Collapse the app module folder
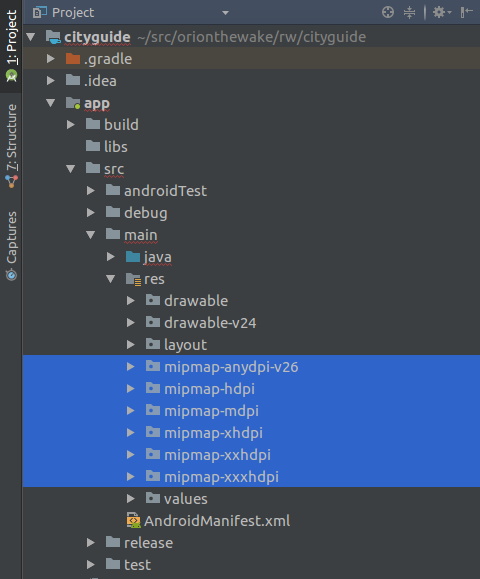Image resolution: width=480 pixels, height=579 pixels. (51, 103)
